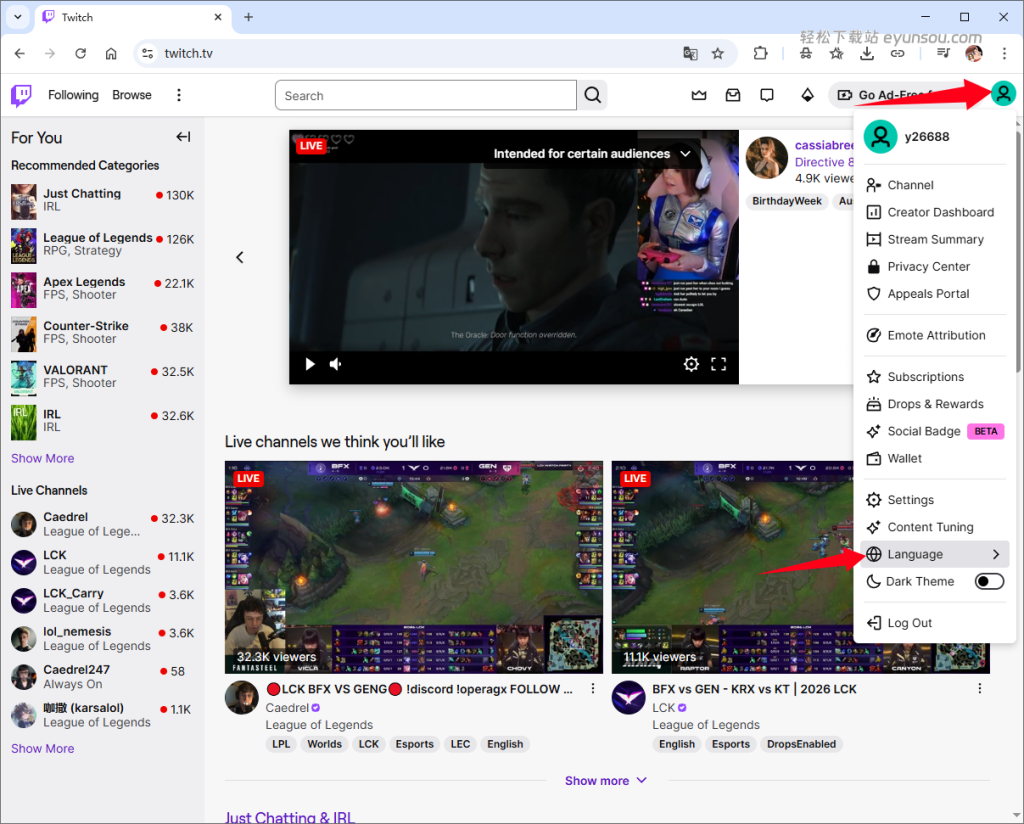The image size is (1024, 824).
Task: Open Subscriptions menu item
Action: (935, 377)
